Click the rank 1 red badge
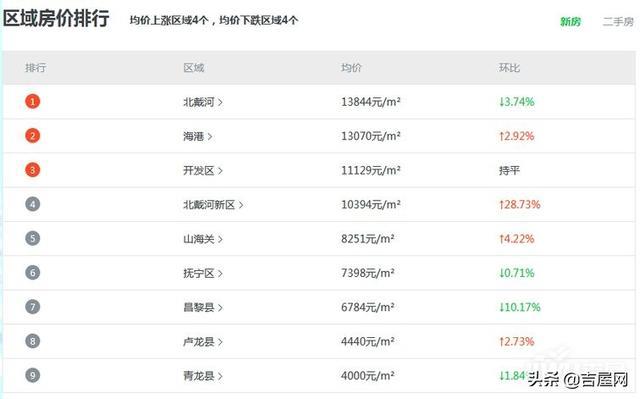640x399 pixels. (x=33, y=101)
